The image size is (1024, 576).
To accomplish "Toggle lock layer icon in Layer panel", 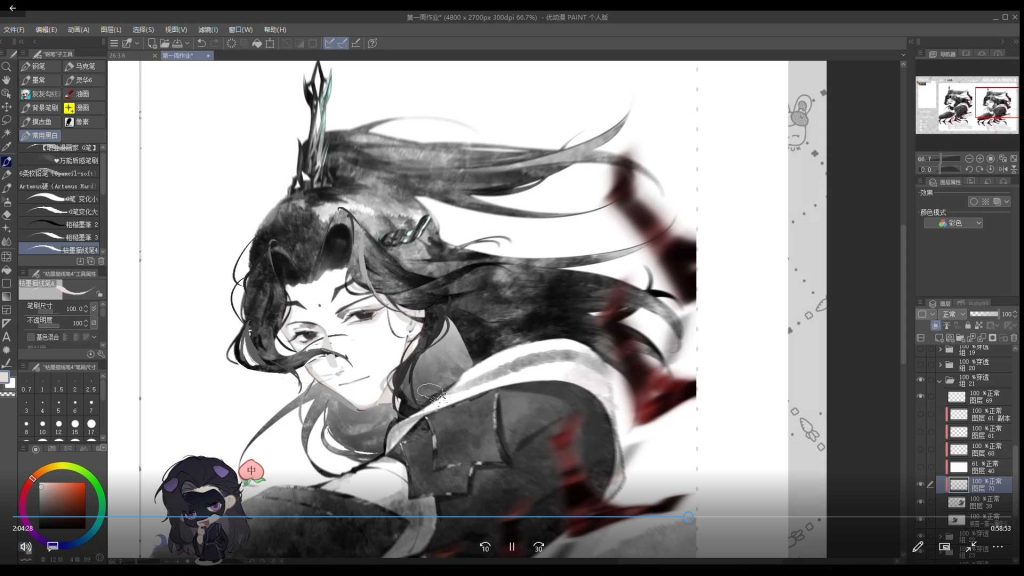I will pyautogui.click(x=968, y=325).
